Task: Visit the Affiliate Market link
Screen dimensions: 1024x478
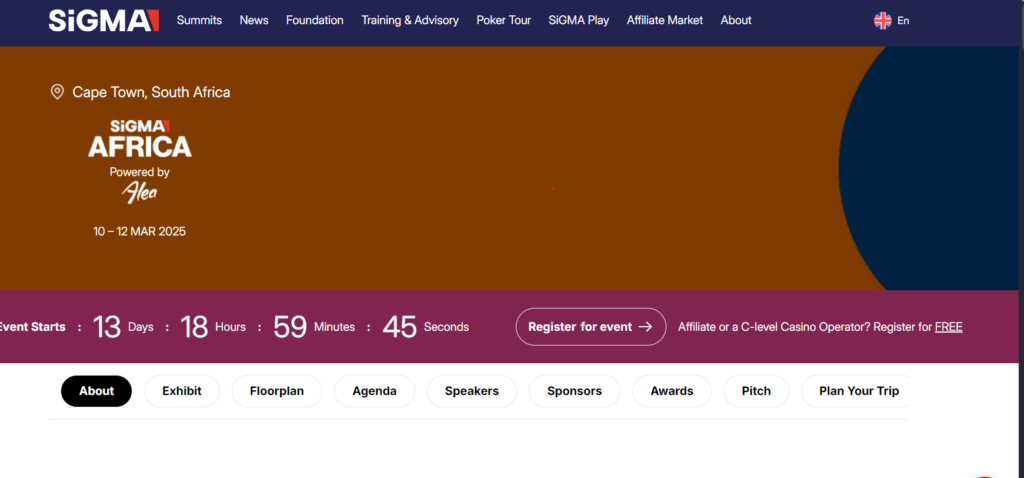Action: (x=664, y=20)
